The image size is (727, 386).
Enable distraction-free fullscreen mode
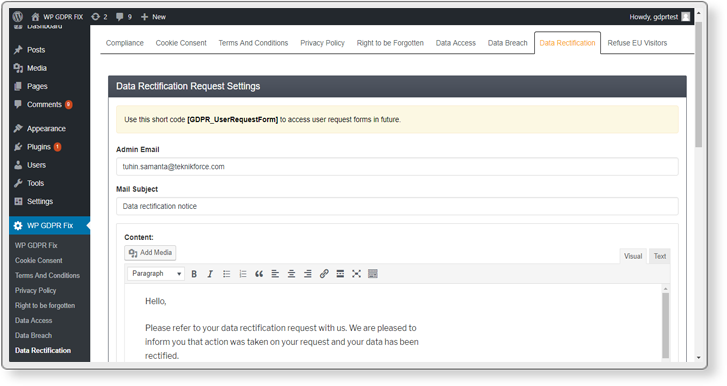pyautogui.click(x=356, y=274)
